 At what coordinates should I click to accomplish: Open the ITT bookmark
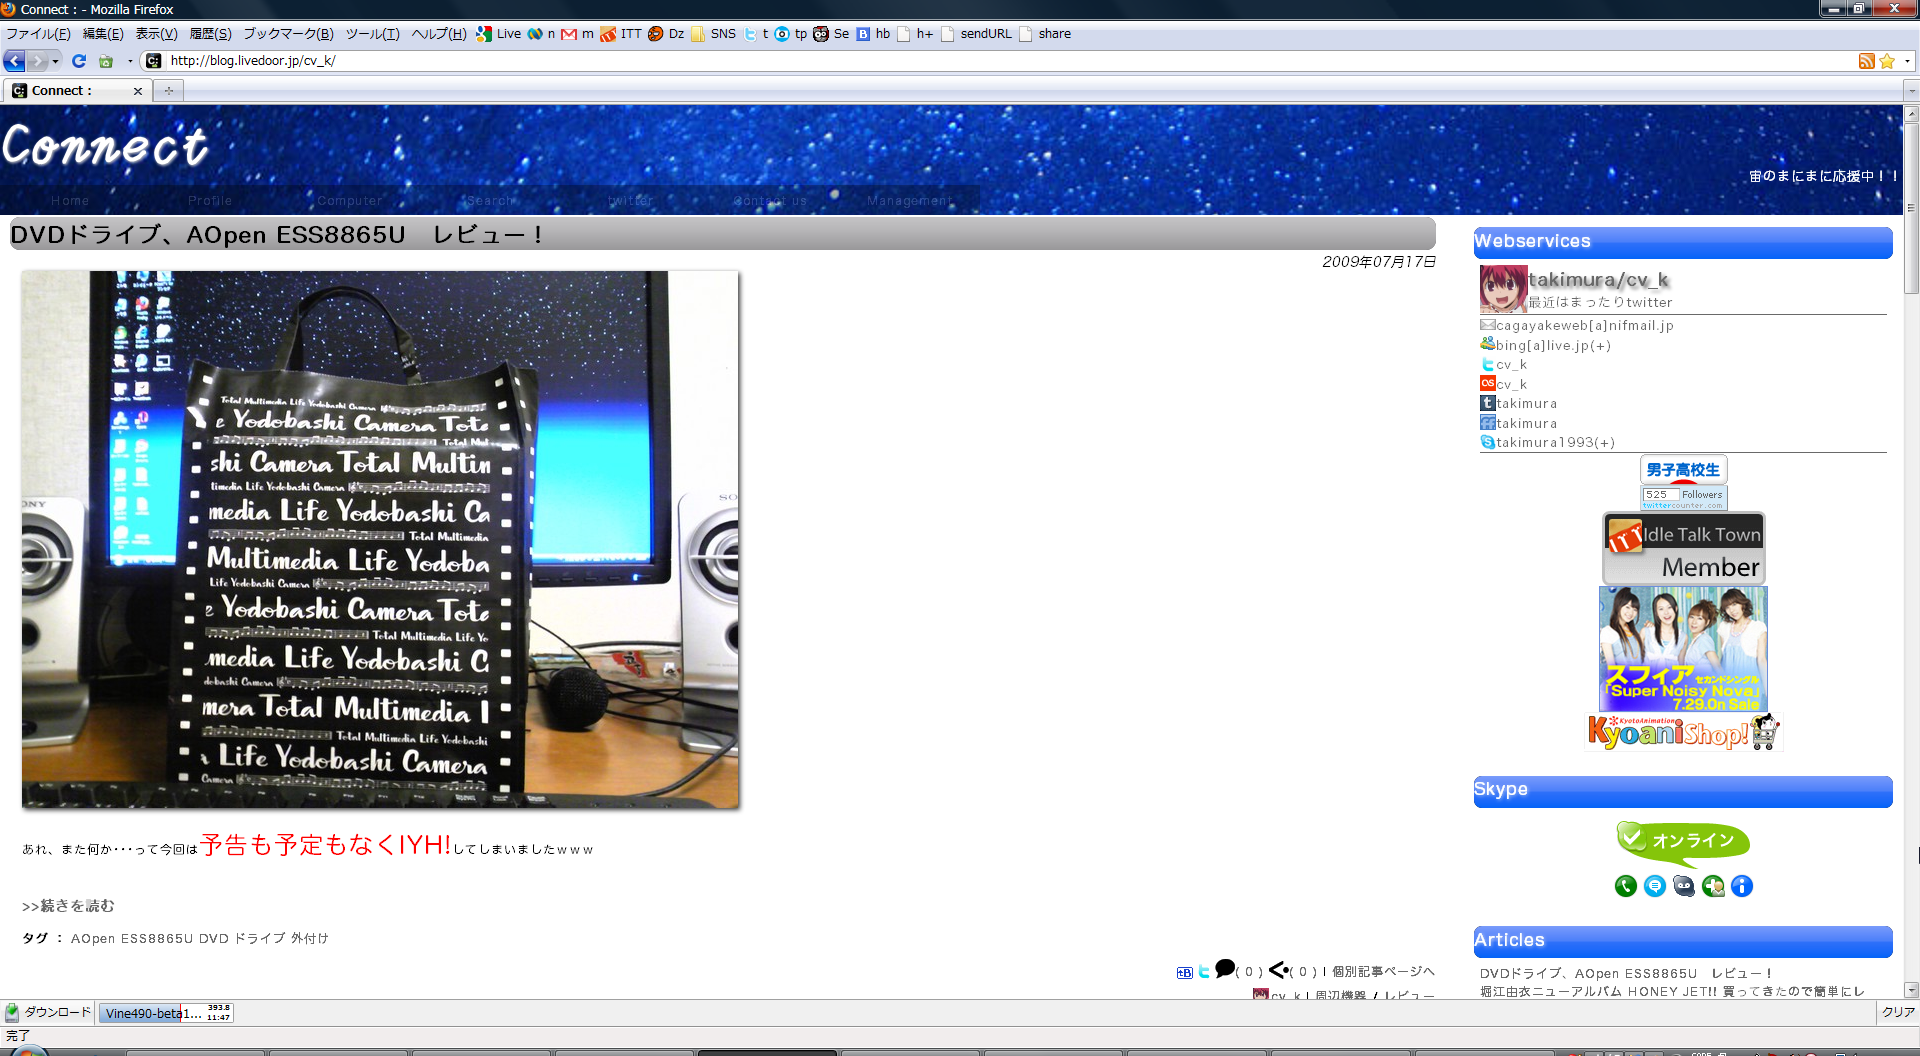[x=621, y=34]
